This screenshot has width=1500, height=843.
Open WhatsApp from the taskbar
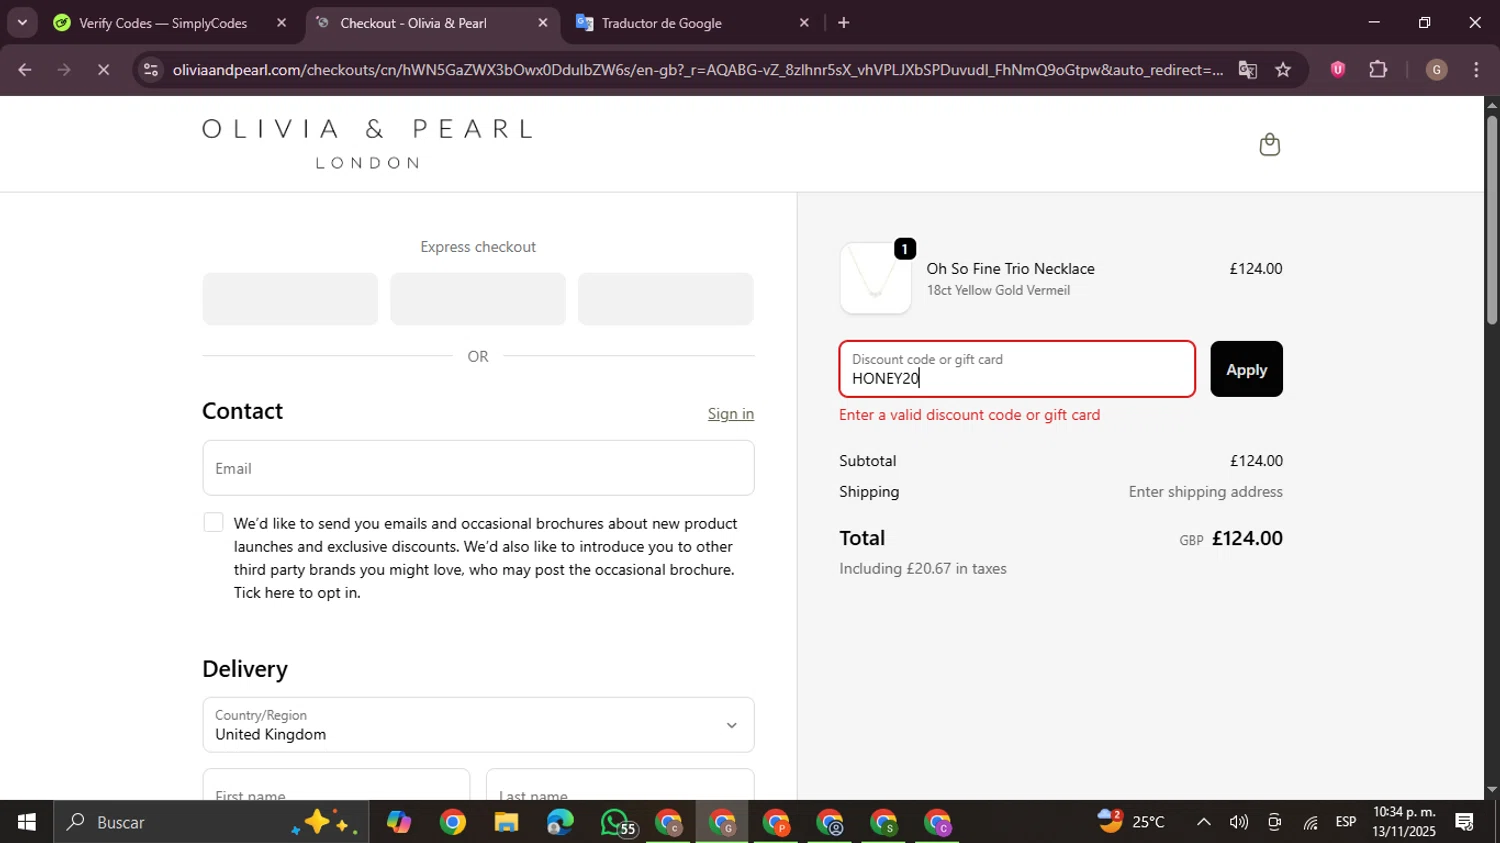click(616, 822)
